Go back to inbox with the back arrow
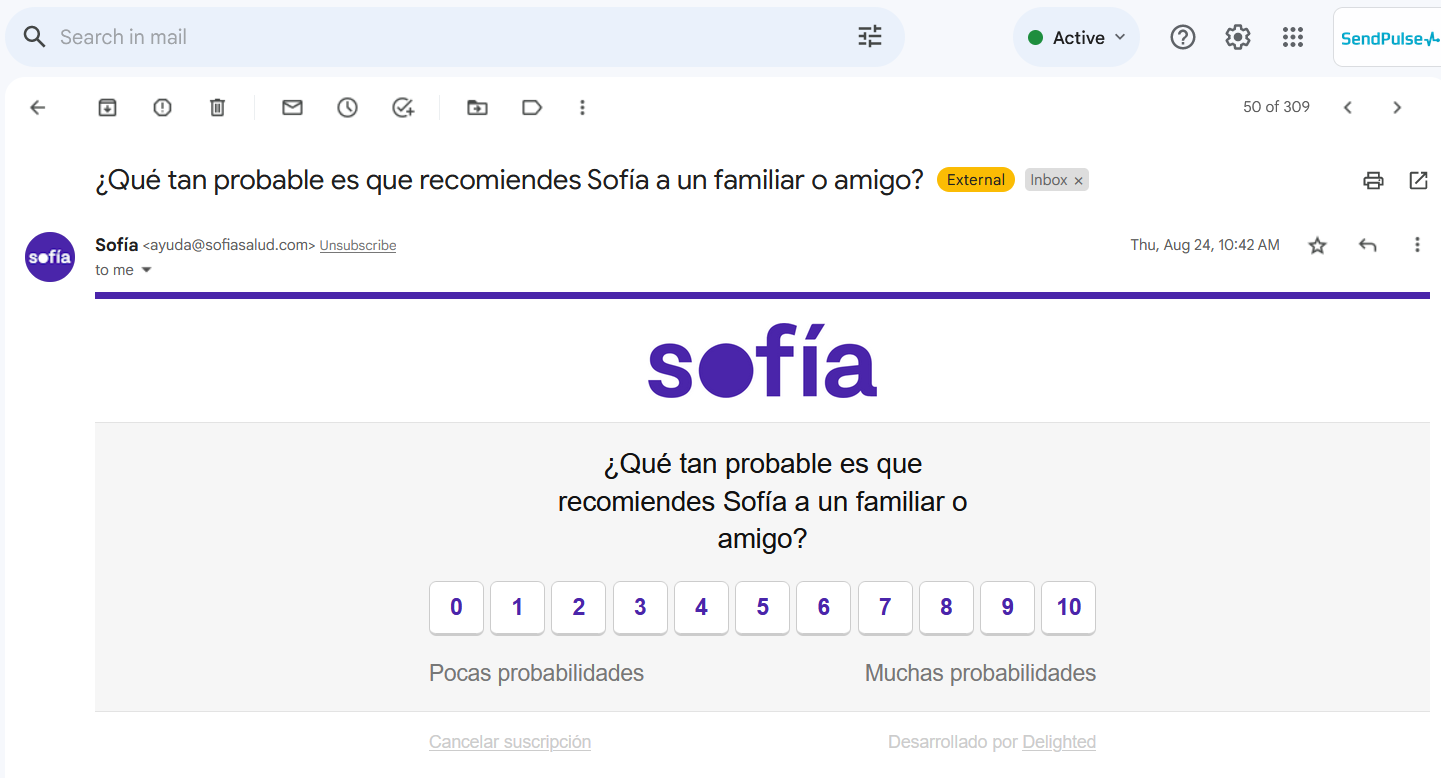Image resolution: width=1441 pixels, height=778 pixels. [x=38, y=107]
